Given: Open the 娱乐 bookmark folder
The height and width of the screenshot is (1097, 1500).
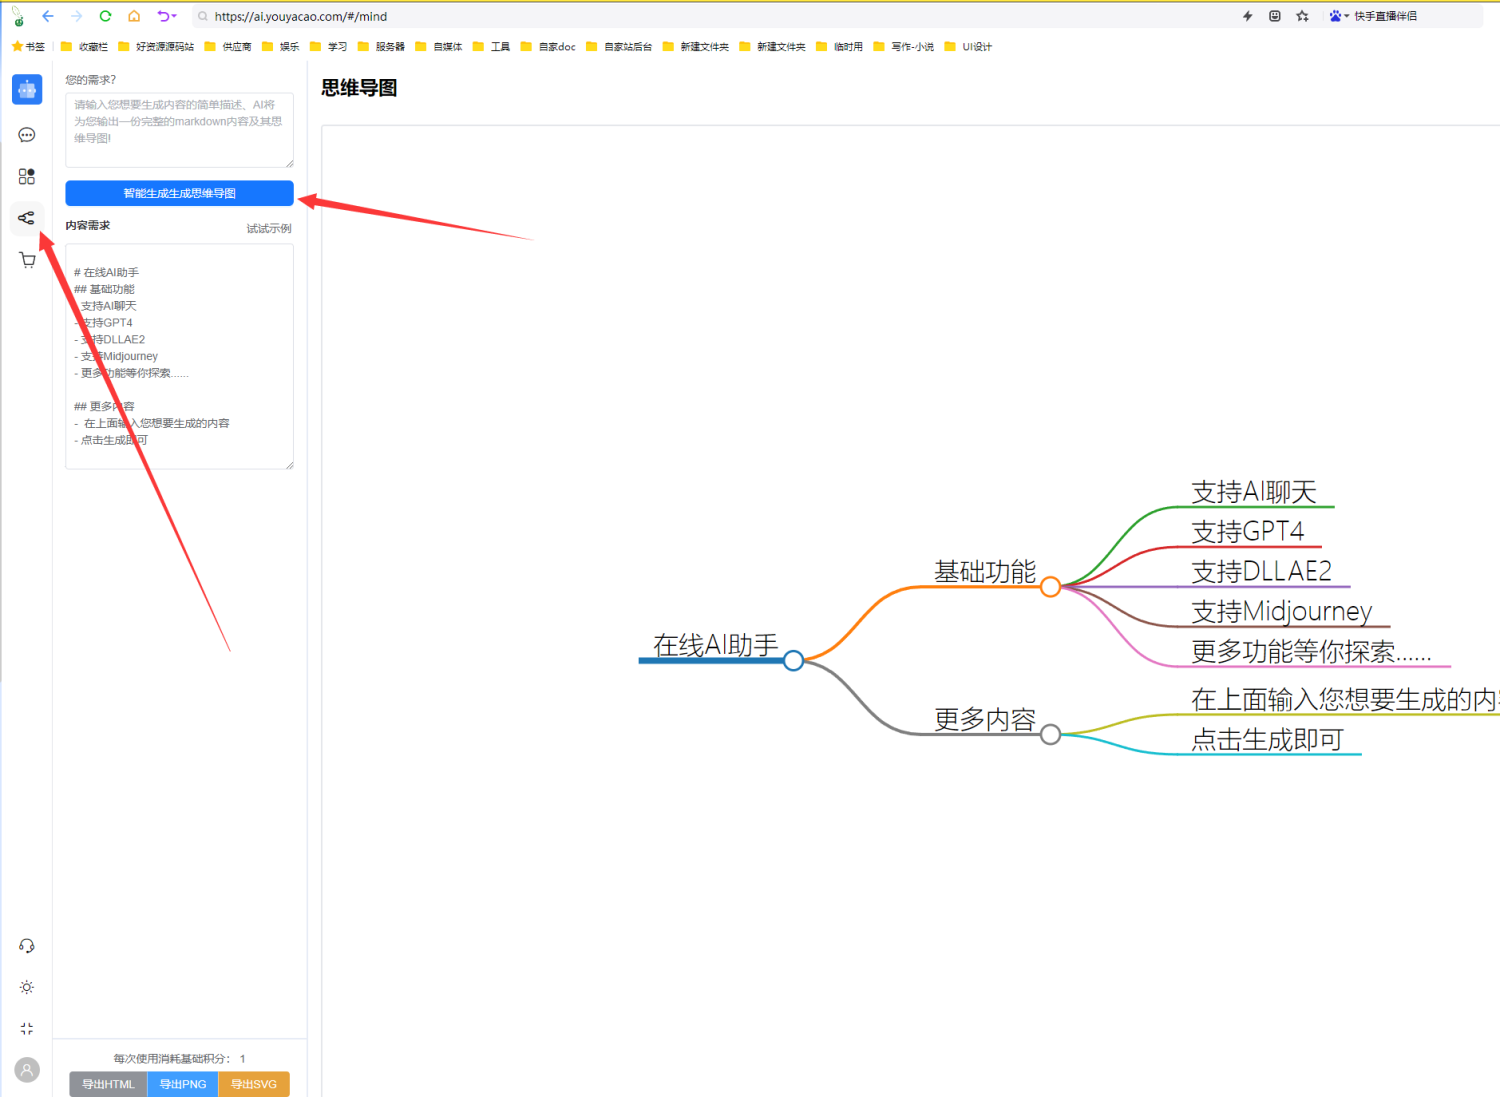Looking at the screenshot, I should (281, 46).
